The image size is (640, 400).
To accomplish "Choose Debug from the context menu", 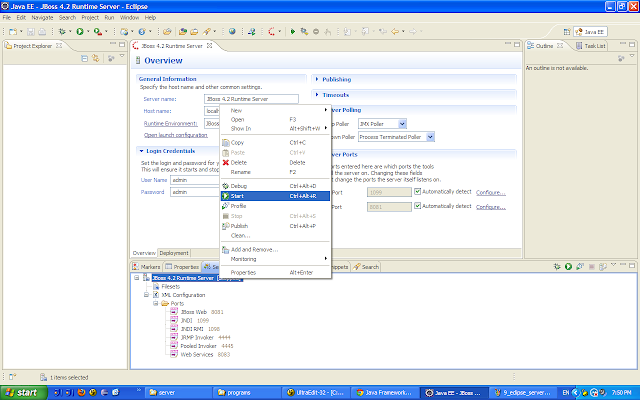I will coord(275,186).
